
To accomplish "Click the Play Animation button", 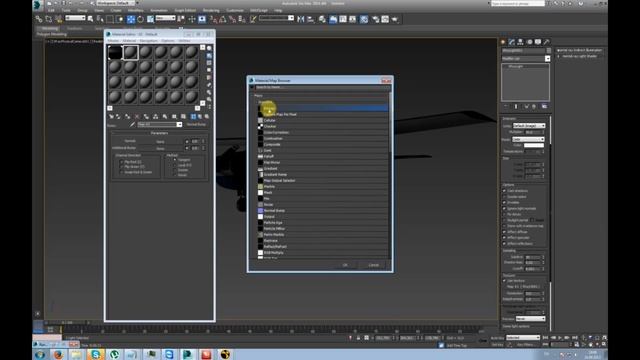I will coord(560,338).
